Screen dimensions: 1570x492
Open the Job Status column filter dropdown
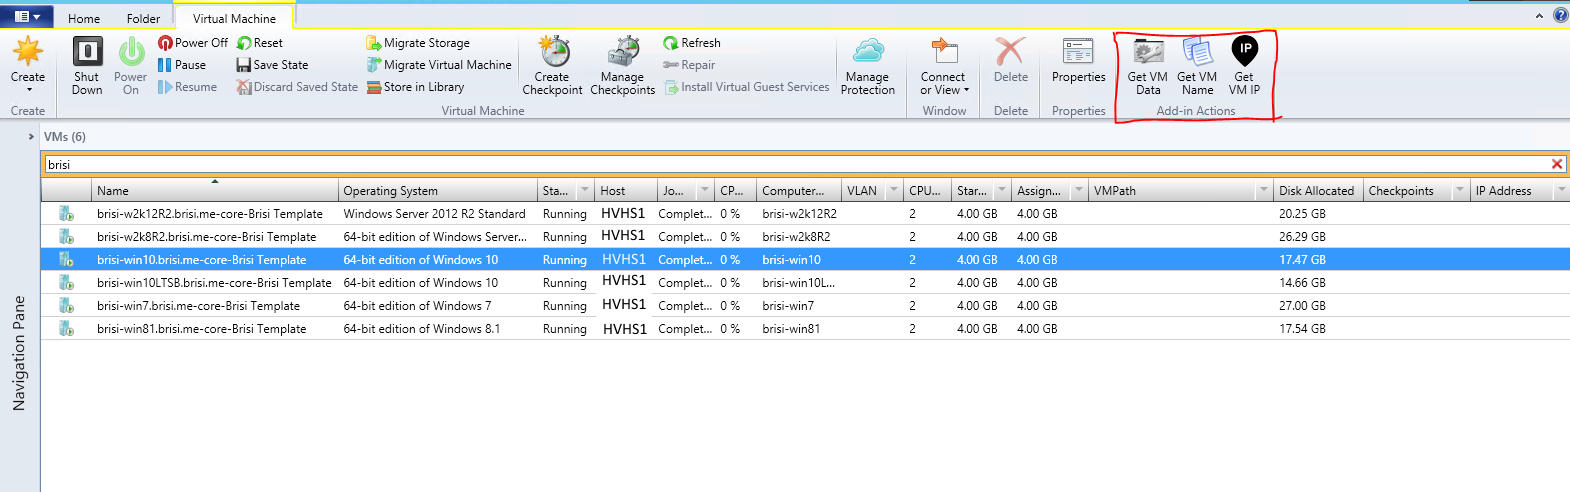pyautogui.click(x=705, y=190)
